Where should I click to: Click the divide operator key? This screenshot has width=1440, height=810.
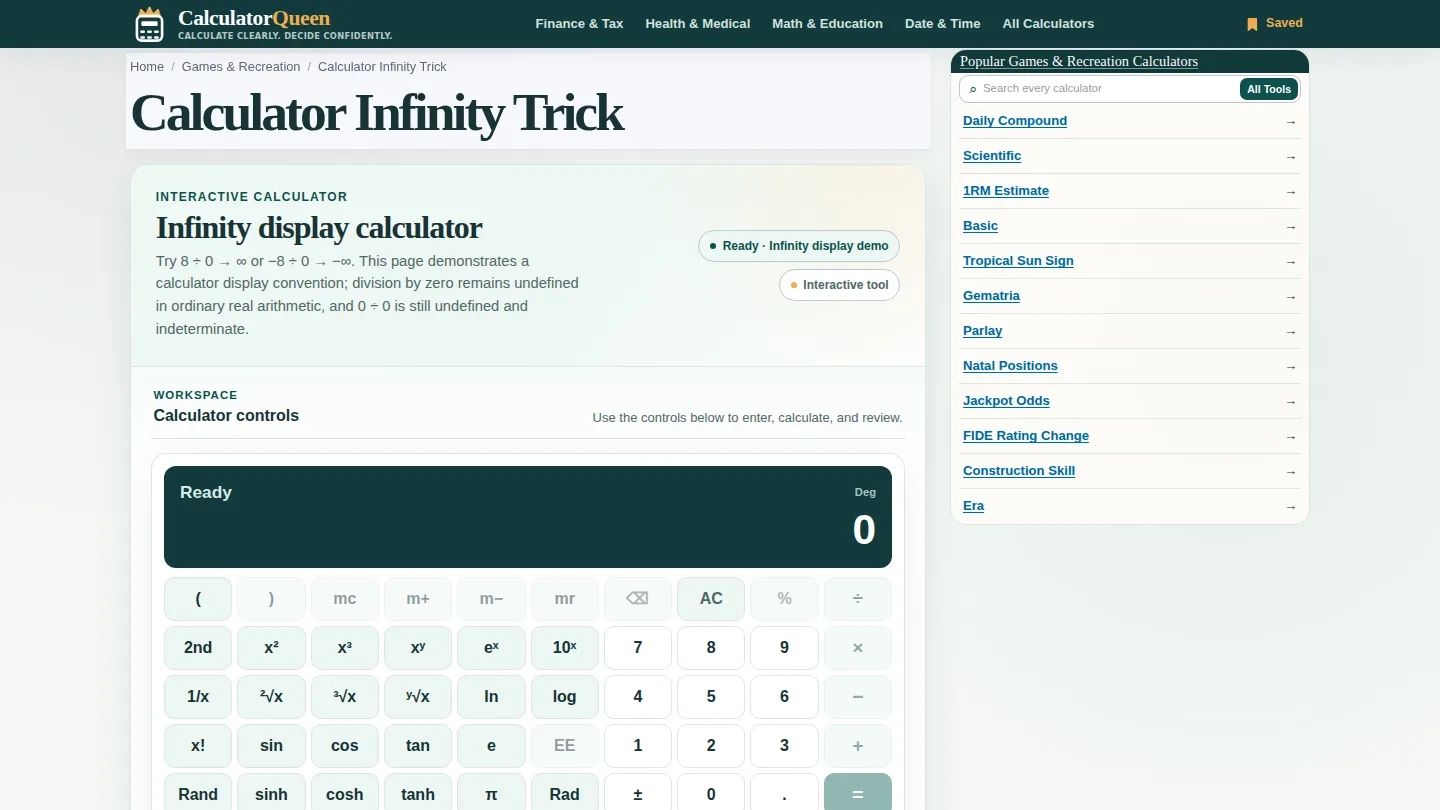click(857, 599)
